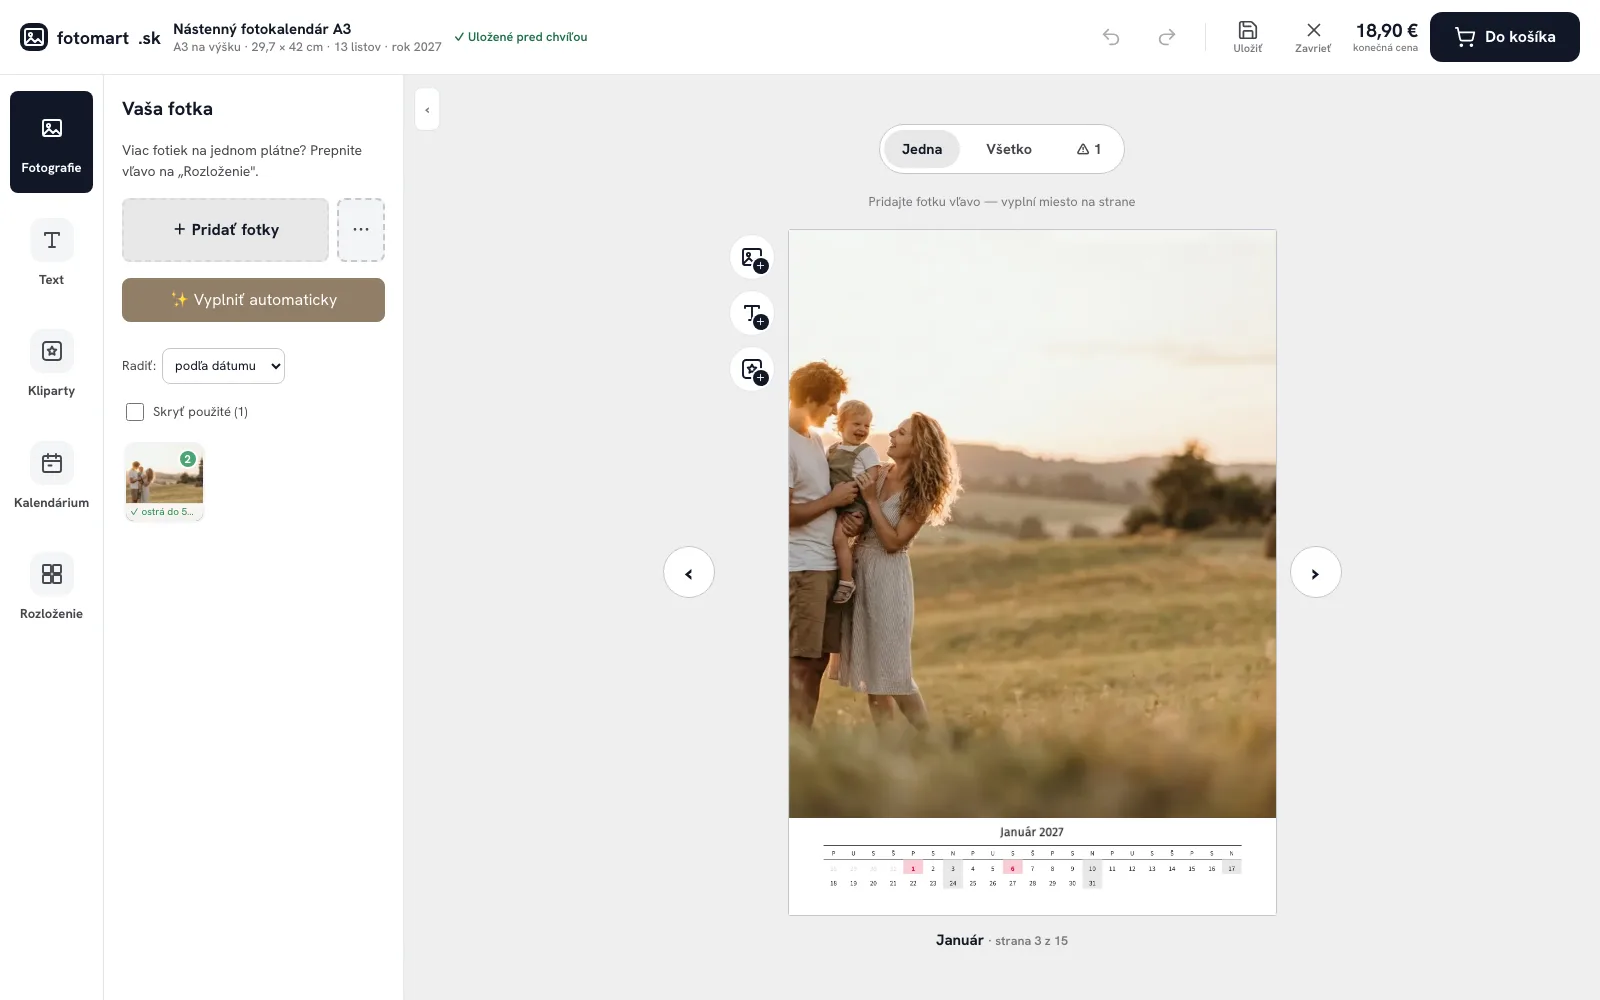
Task: Open the Radiť podľa dátumu dropdown
Action: click(223, 366)
